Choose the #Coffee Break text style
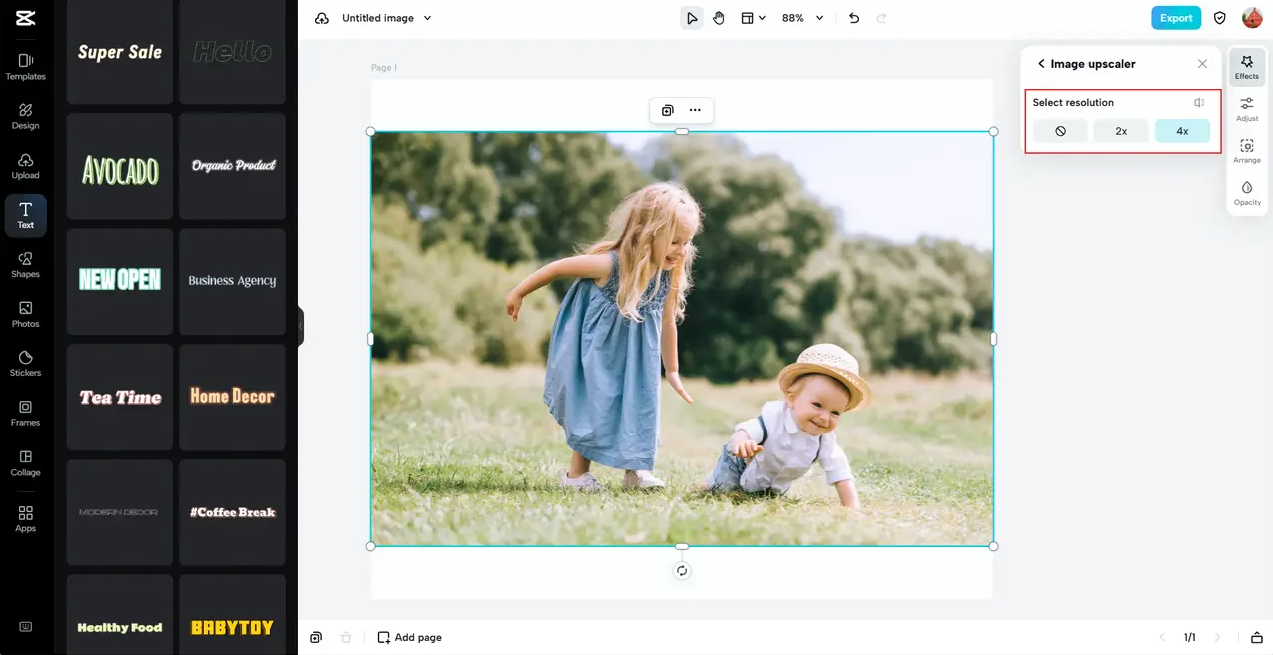The height and width of the screenshot is (655, 1273). [x=232, y=512]
